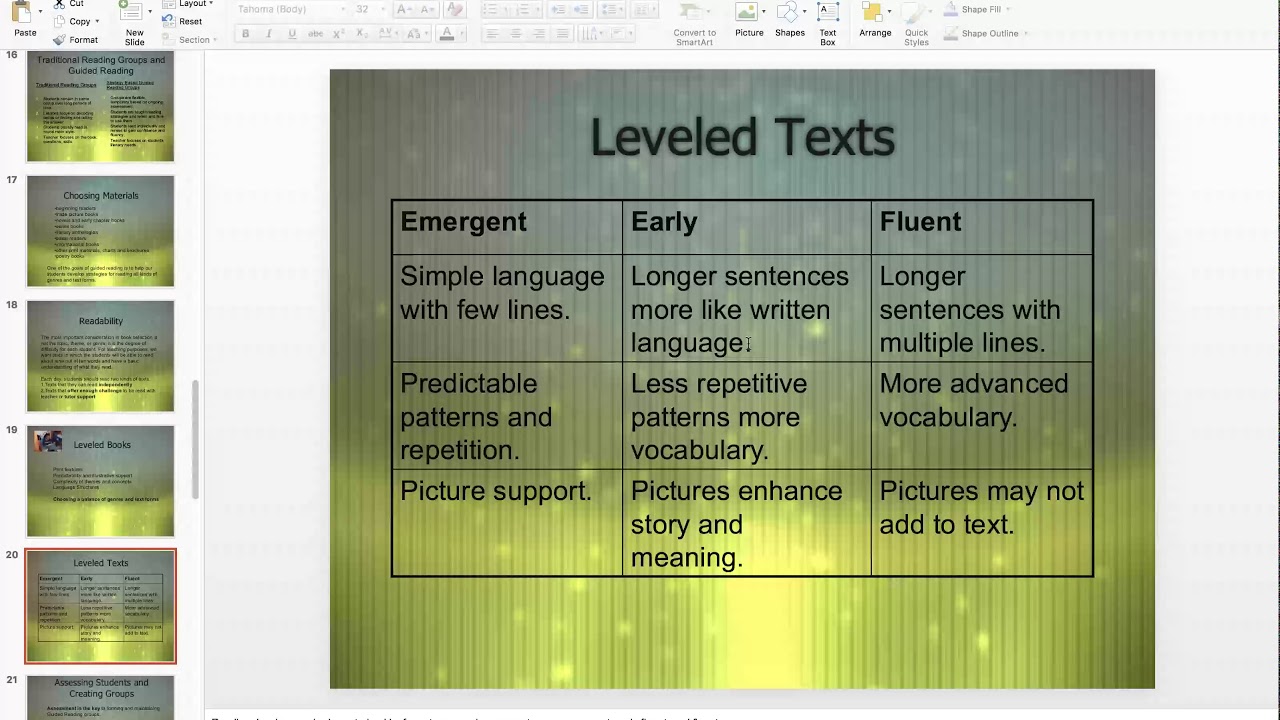Select slide 21 Assessing Students thumbnail
Screen dimensions: 1280x720
[x=100, y=698]
